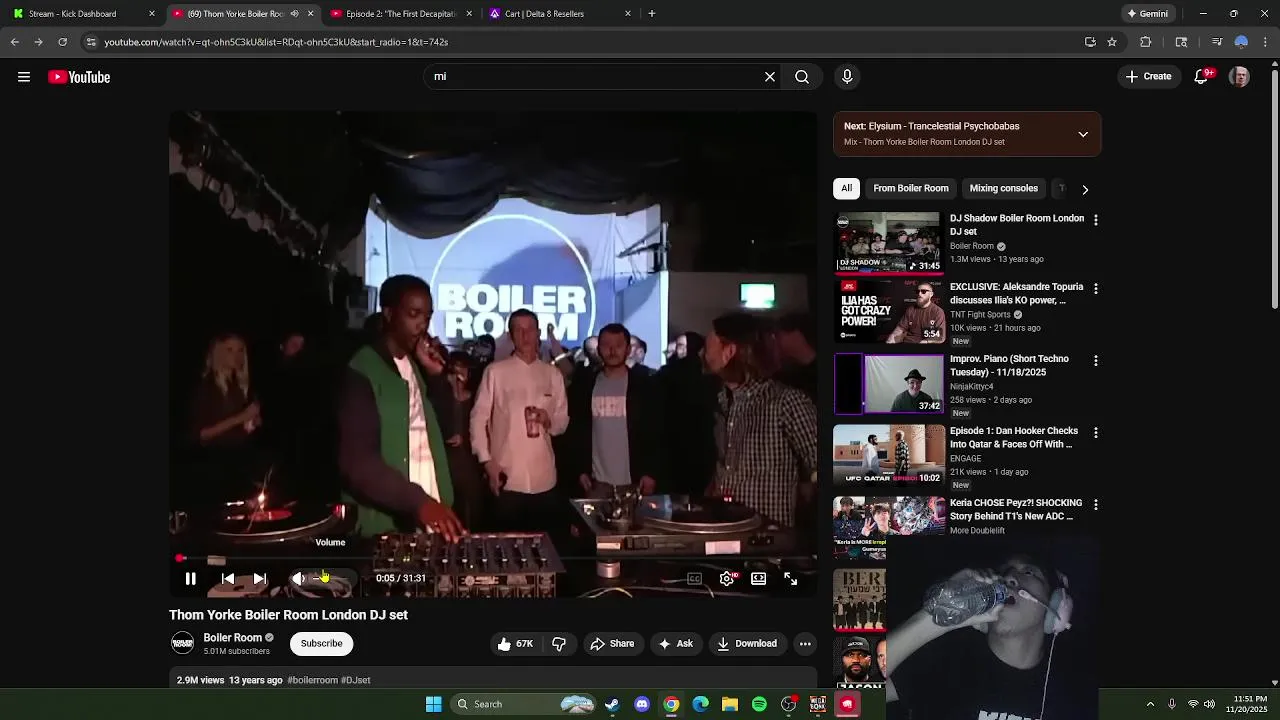This screenshot has width=1280, height=720.
Task: Switch to the Episode 2: The First Decapitation tab
Action: (x=400, y=14)
